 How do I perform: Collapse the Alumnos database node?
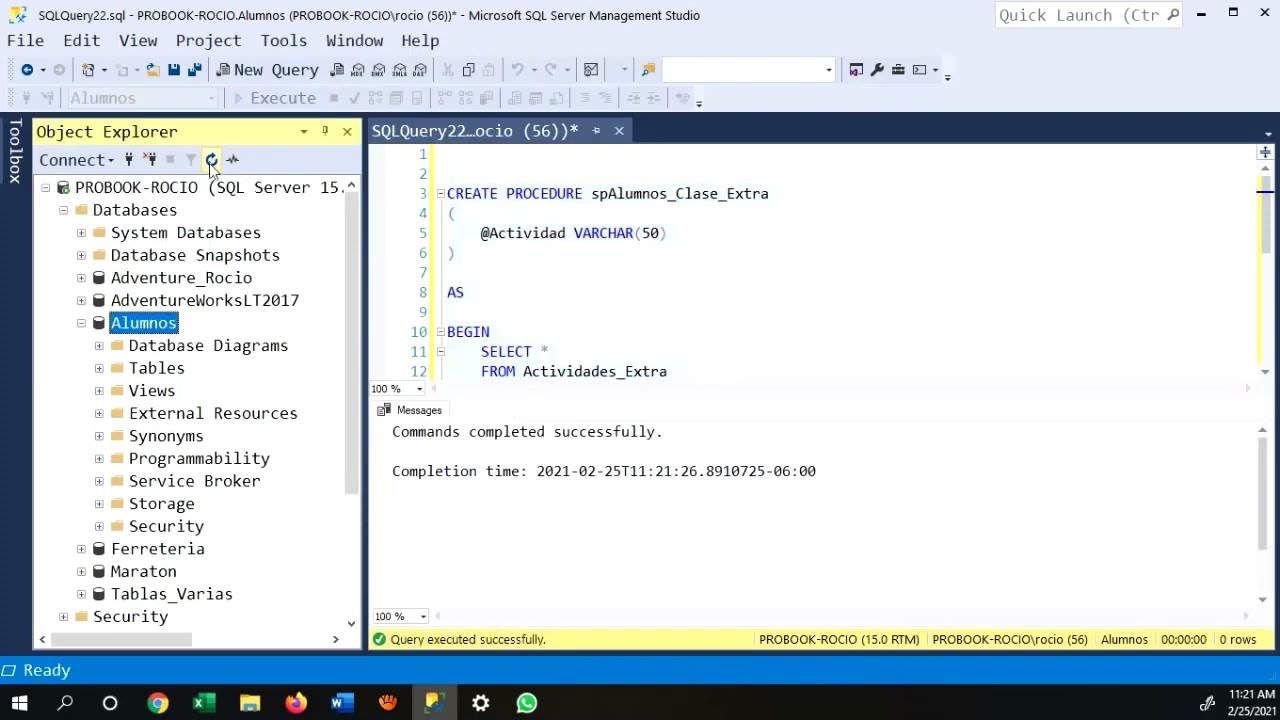pos(81,323)
